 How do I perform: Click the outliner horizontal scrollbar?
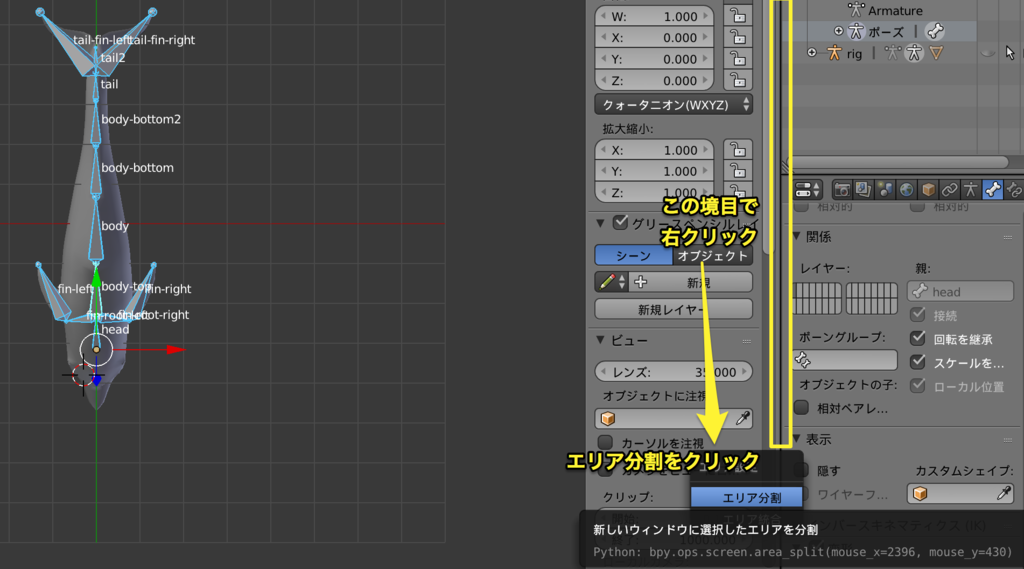click(x=900, y=161)
